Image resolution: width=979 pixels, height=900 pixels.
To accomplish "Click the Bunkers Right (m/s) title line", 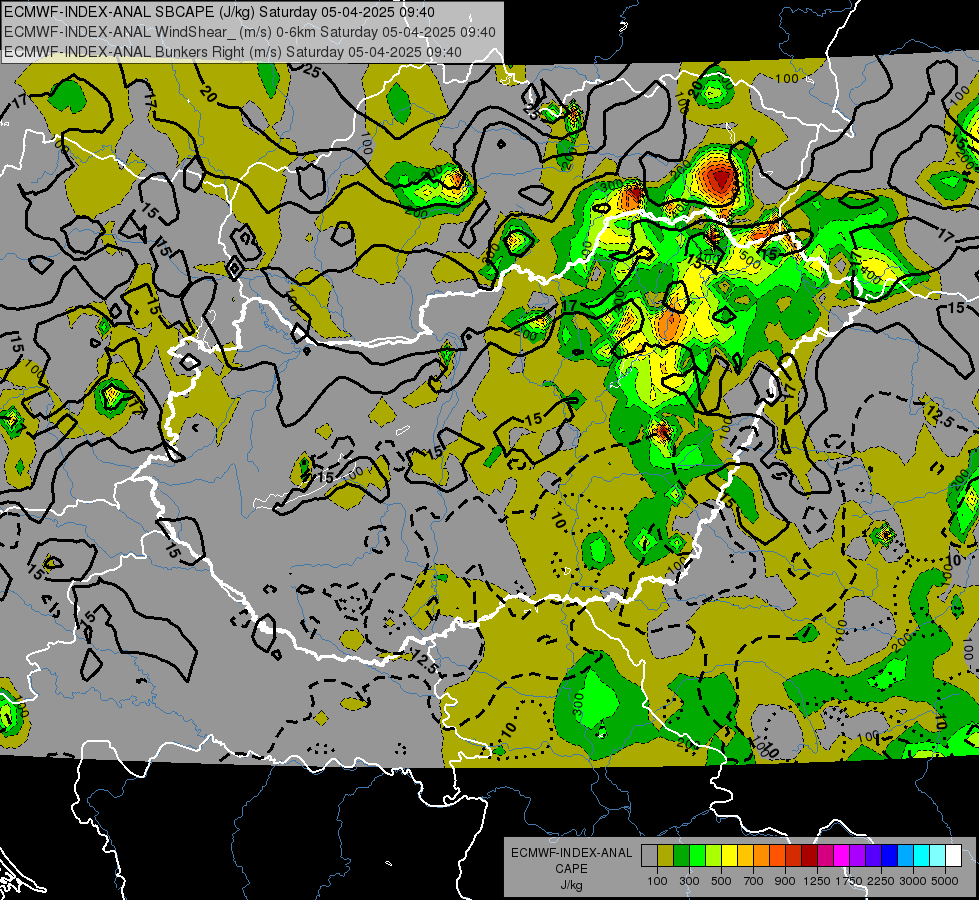I will pos(233,52).
